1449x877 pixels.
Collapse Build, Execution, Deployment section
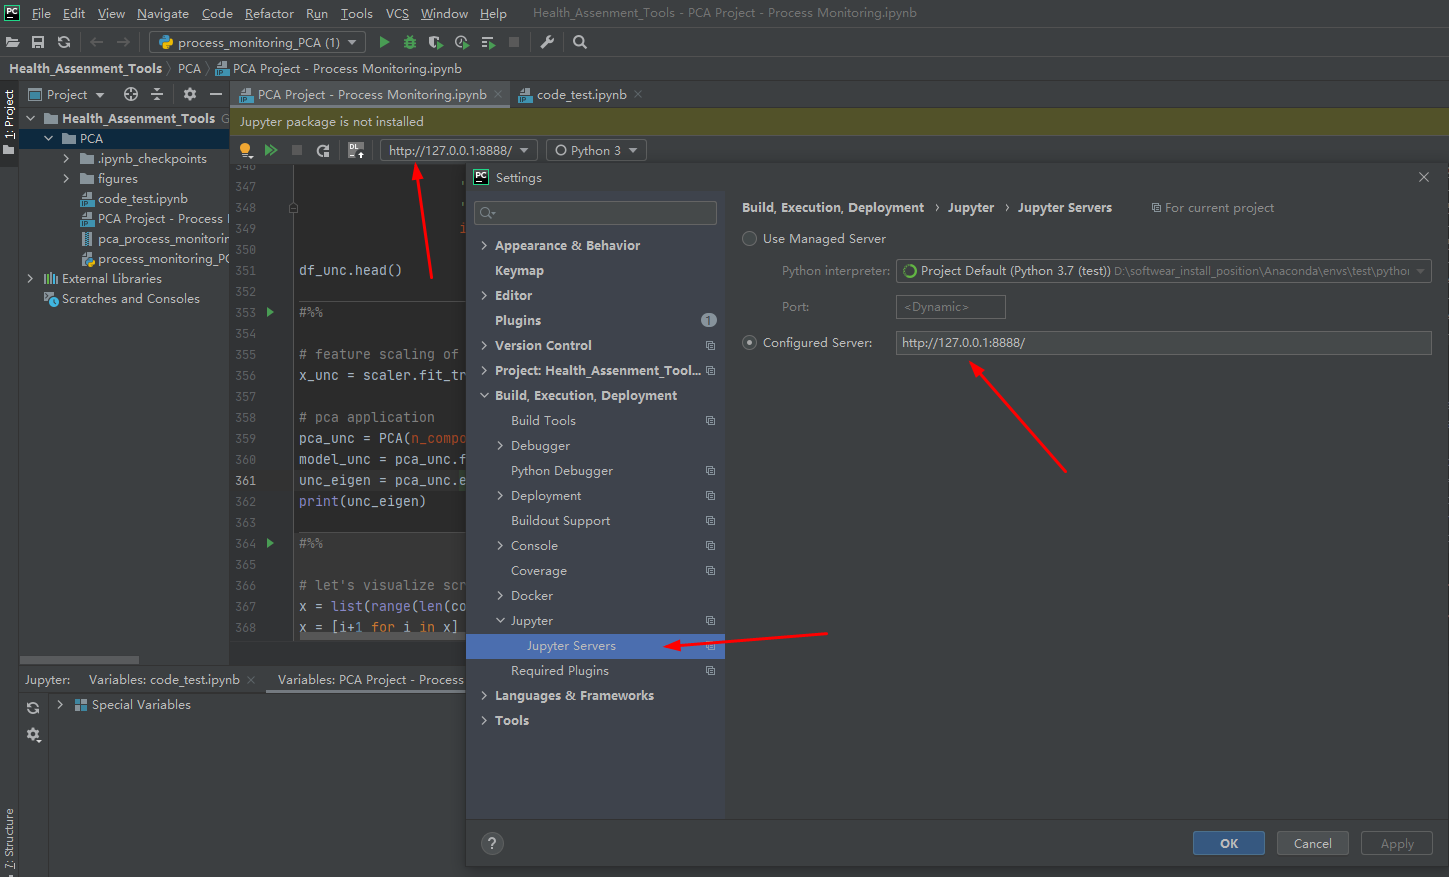tap(484, 396)
